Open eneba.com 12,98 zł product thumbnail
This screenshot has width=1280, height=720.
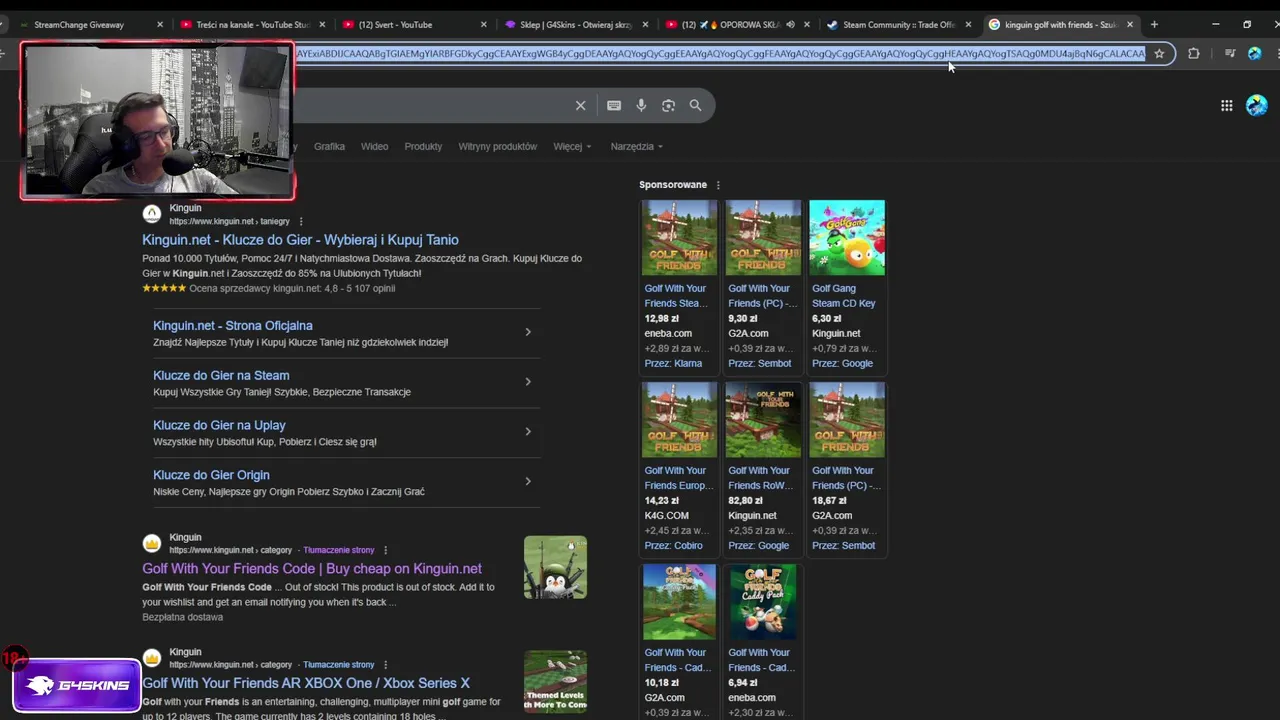coord(679,238)
